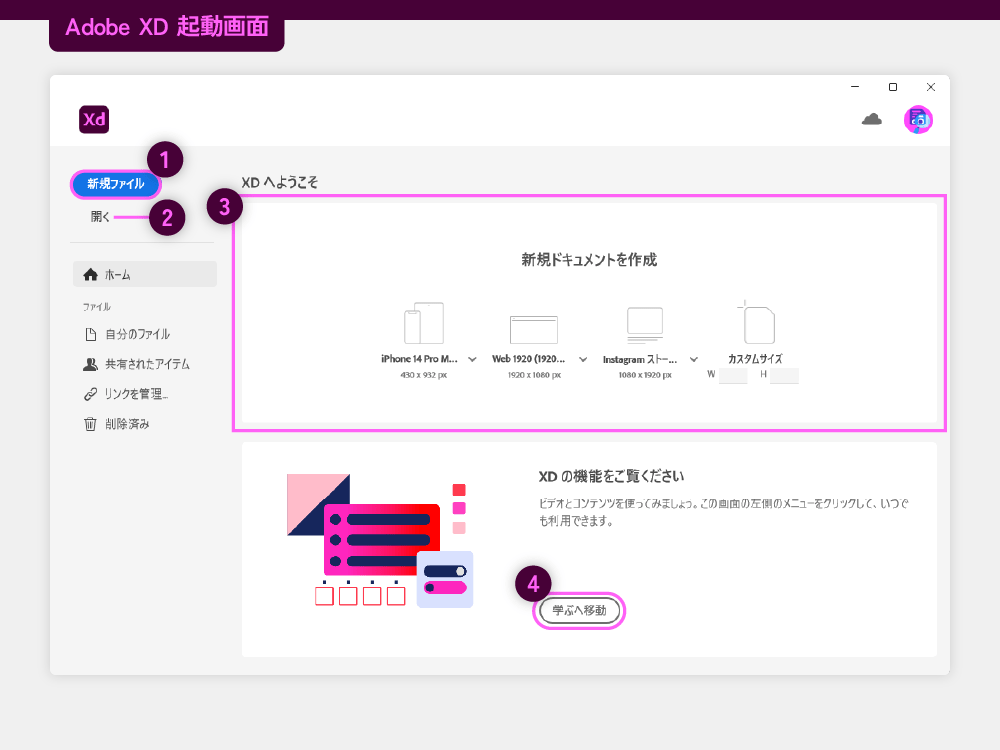Open the user profile avatar
1000x750 pixels.
(x=918, y=119)
